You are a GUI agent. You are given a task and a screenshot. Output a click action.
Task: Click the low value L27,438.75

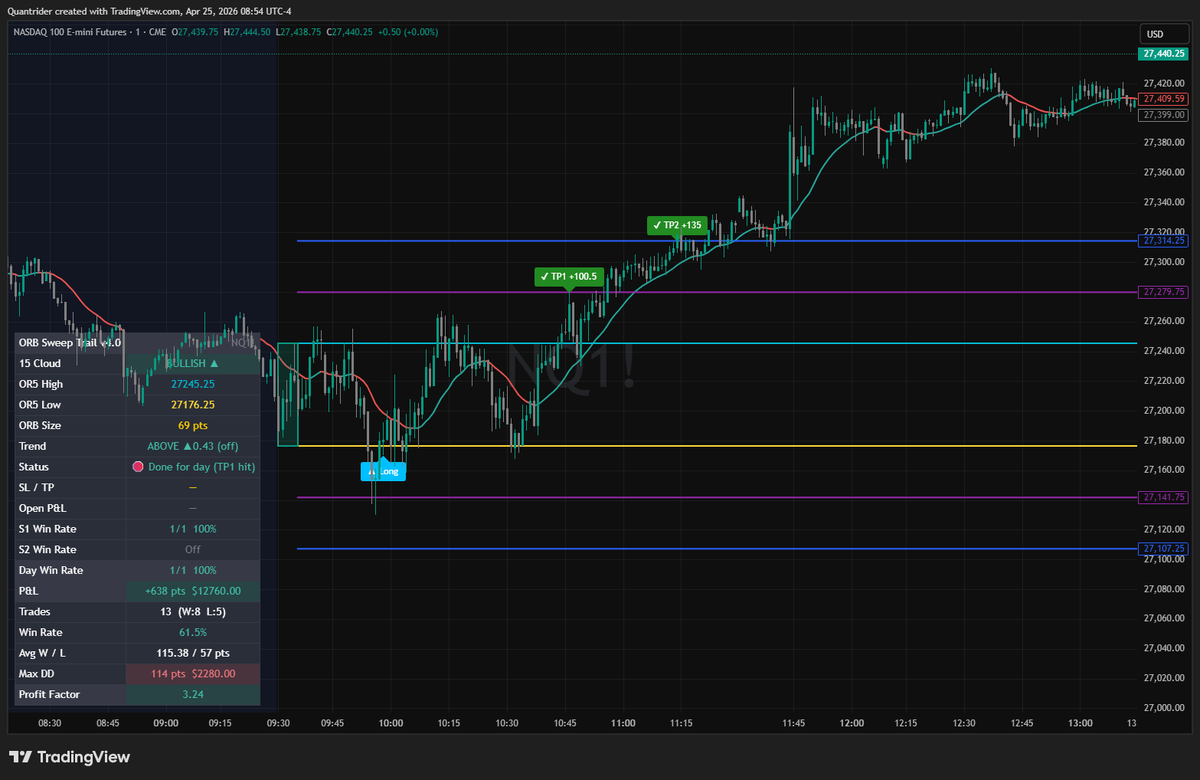click(301, 32)
